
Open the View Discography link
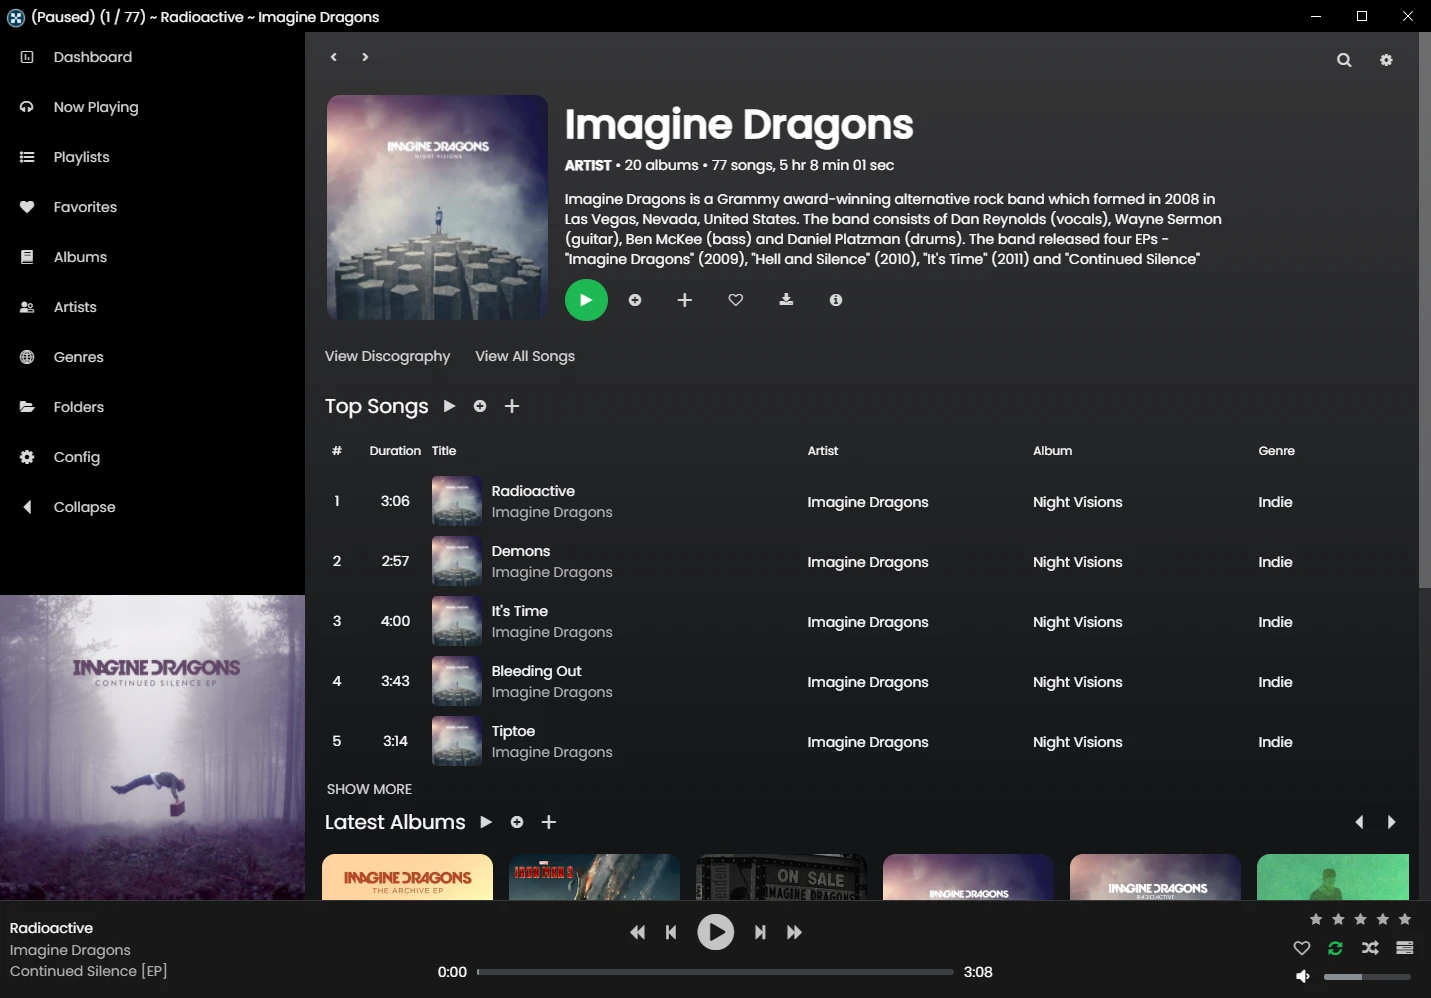(387, 356)
